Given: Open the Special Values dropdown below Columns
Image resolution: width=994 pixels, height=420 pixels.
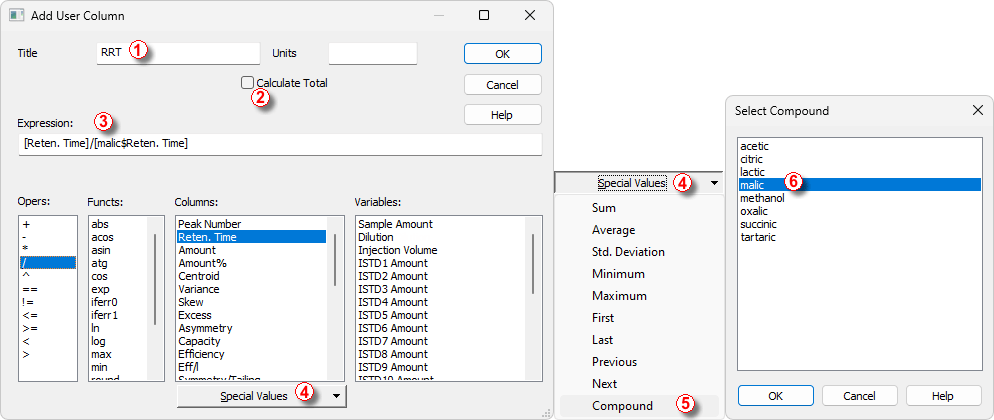Looking at the screenshot, I should (x=261, y=396).
